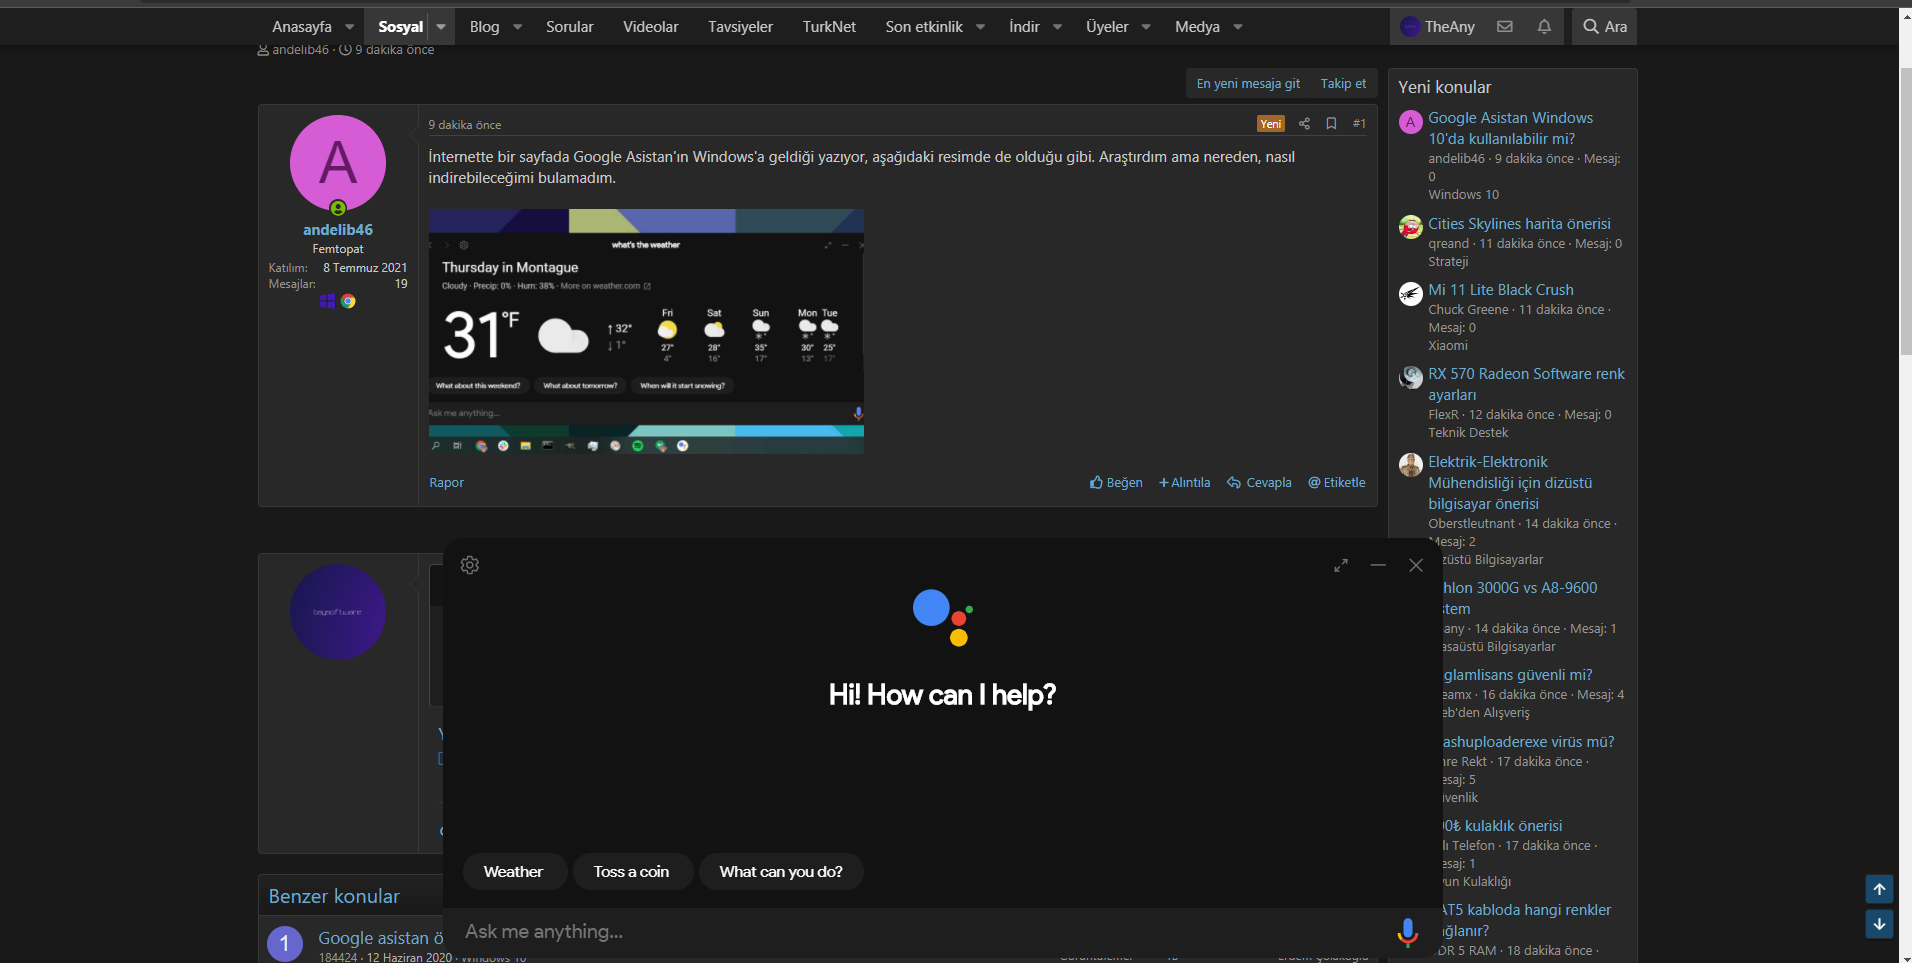Open andelib46 username link in post sidebar
This screenshot has height=963, width=1912.
pos(338,230)
